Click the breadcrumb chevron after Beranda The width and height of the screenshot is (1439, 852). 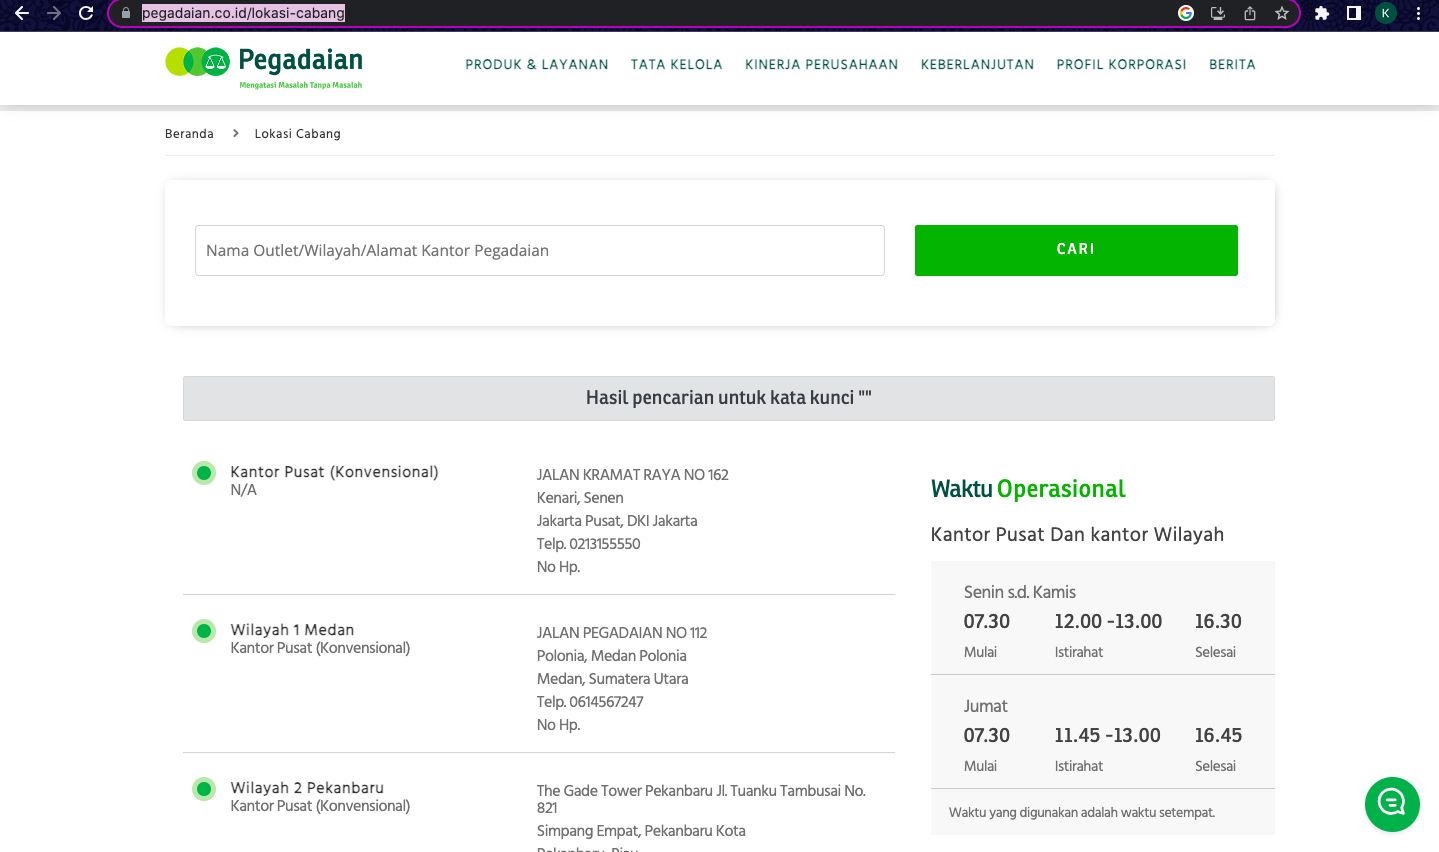pyautogui.click(x=235, y=133)
